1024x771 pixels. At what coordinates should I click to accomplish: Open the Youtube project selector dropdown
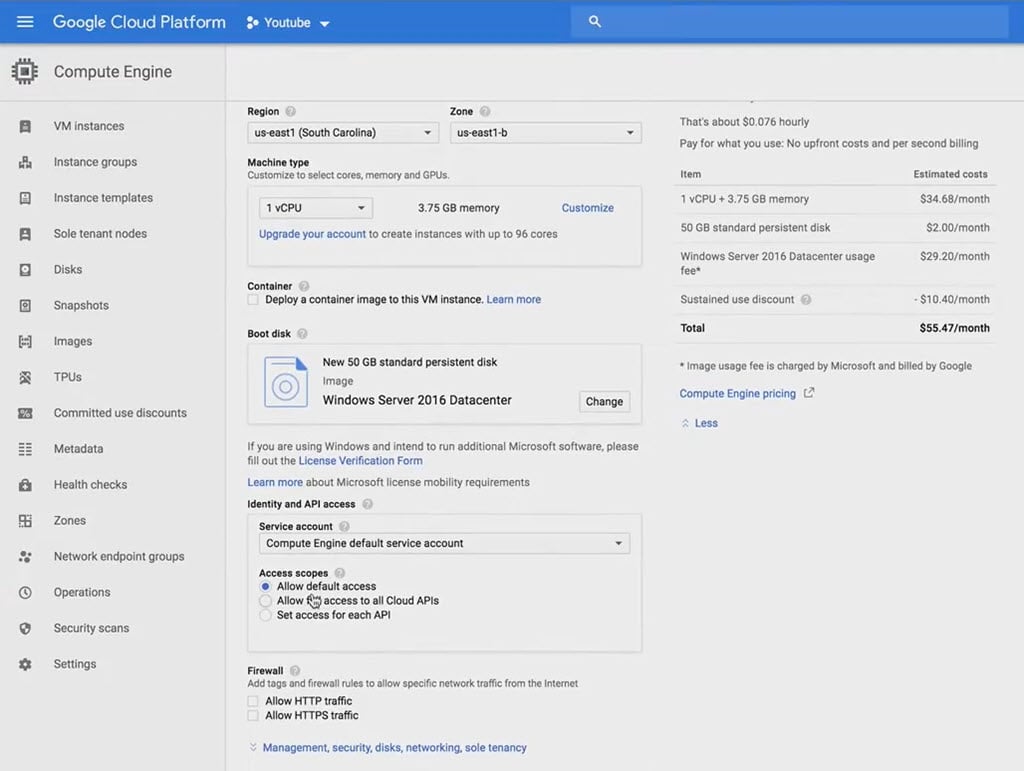[288, 23]
